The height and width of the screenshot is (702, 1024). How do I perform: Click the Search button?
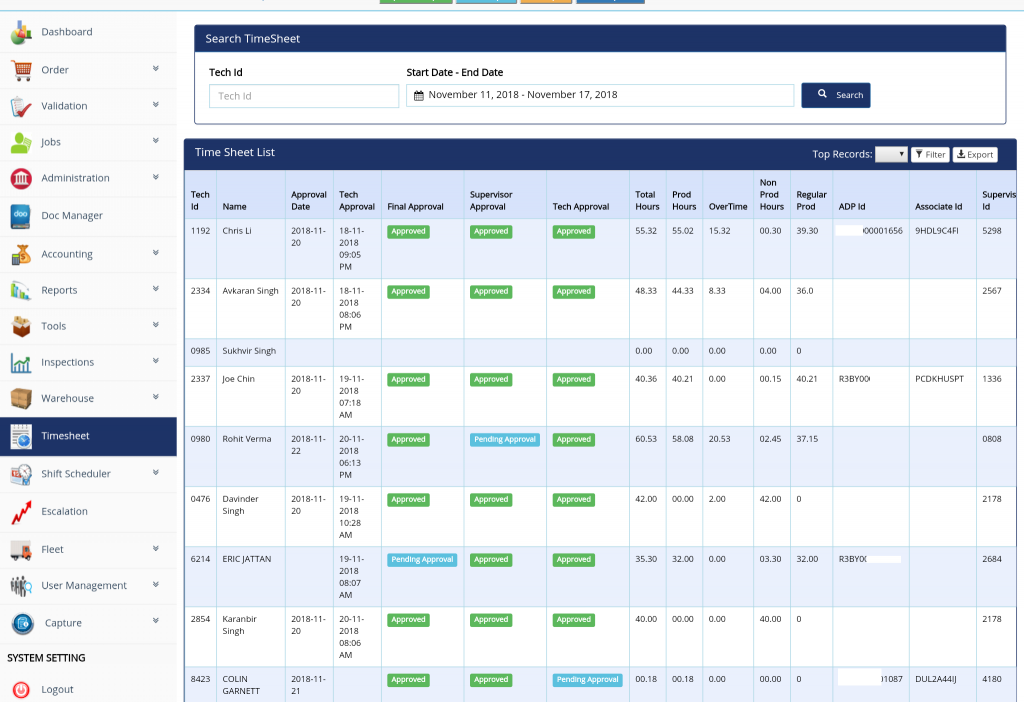coord(835,94)
